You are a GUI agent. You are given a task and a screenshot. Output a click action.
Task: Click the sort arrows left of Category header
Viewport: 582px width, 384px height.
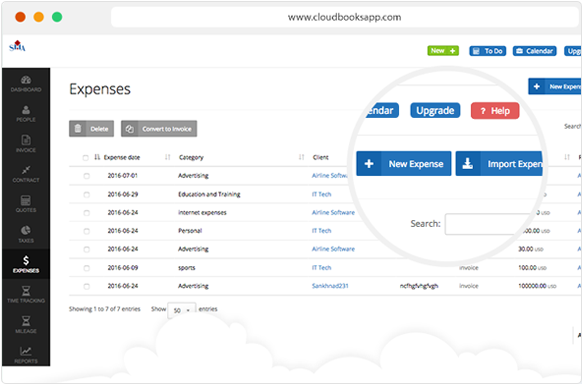point(168,157)
